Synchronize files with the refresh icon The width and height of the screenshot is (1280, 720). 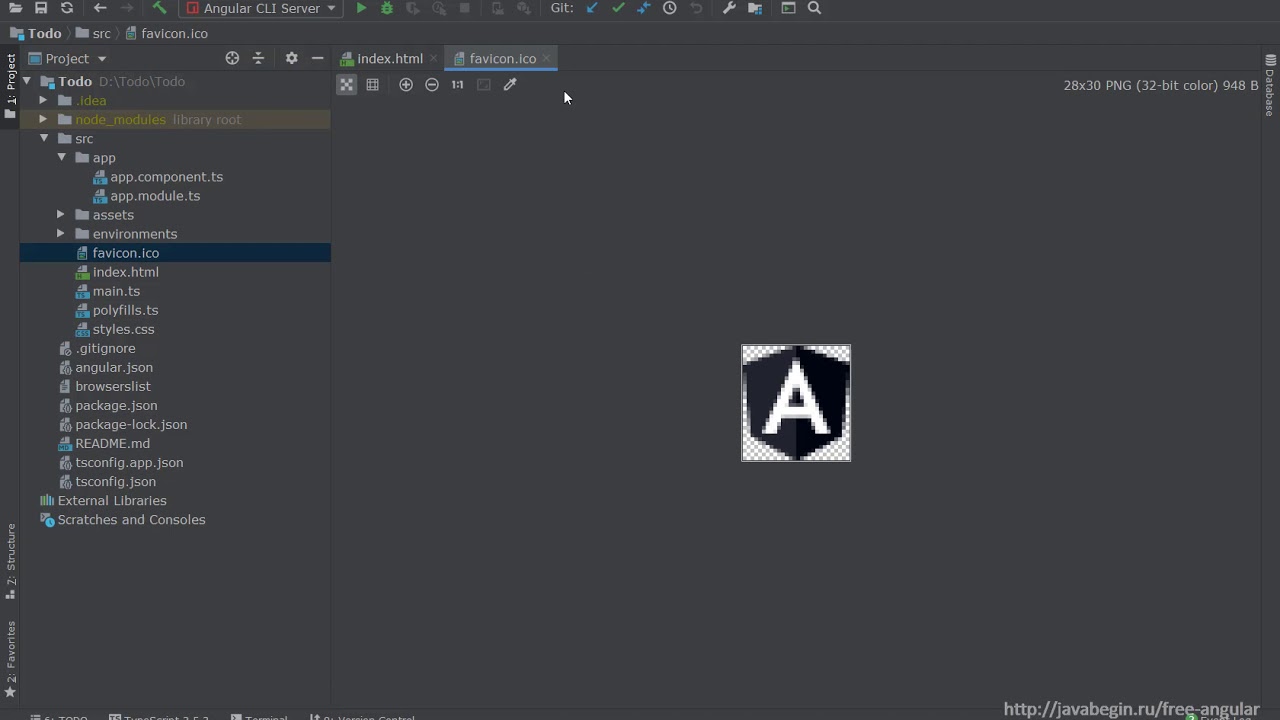click(x=67, y=8)
